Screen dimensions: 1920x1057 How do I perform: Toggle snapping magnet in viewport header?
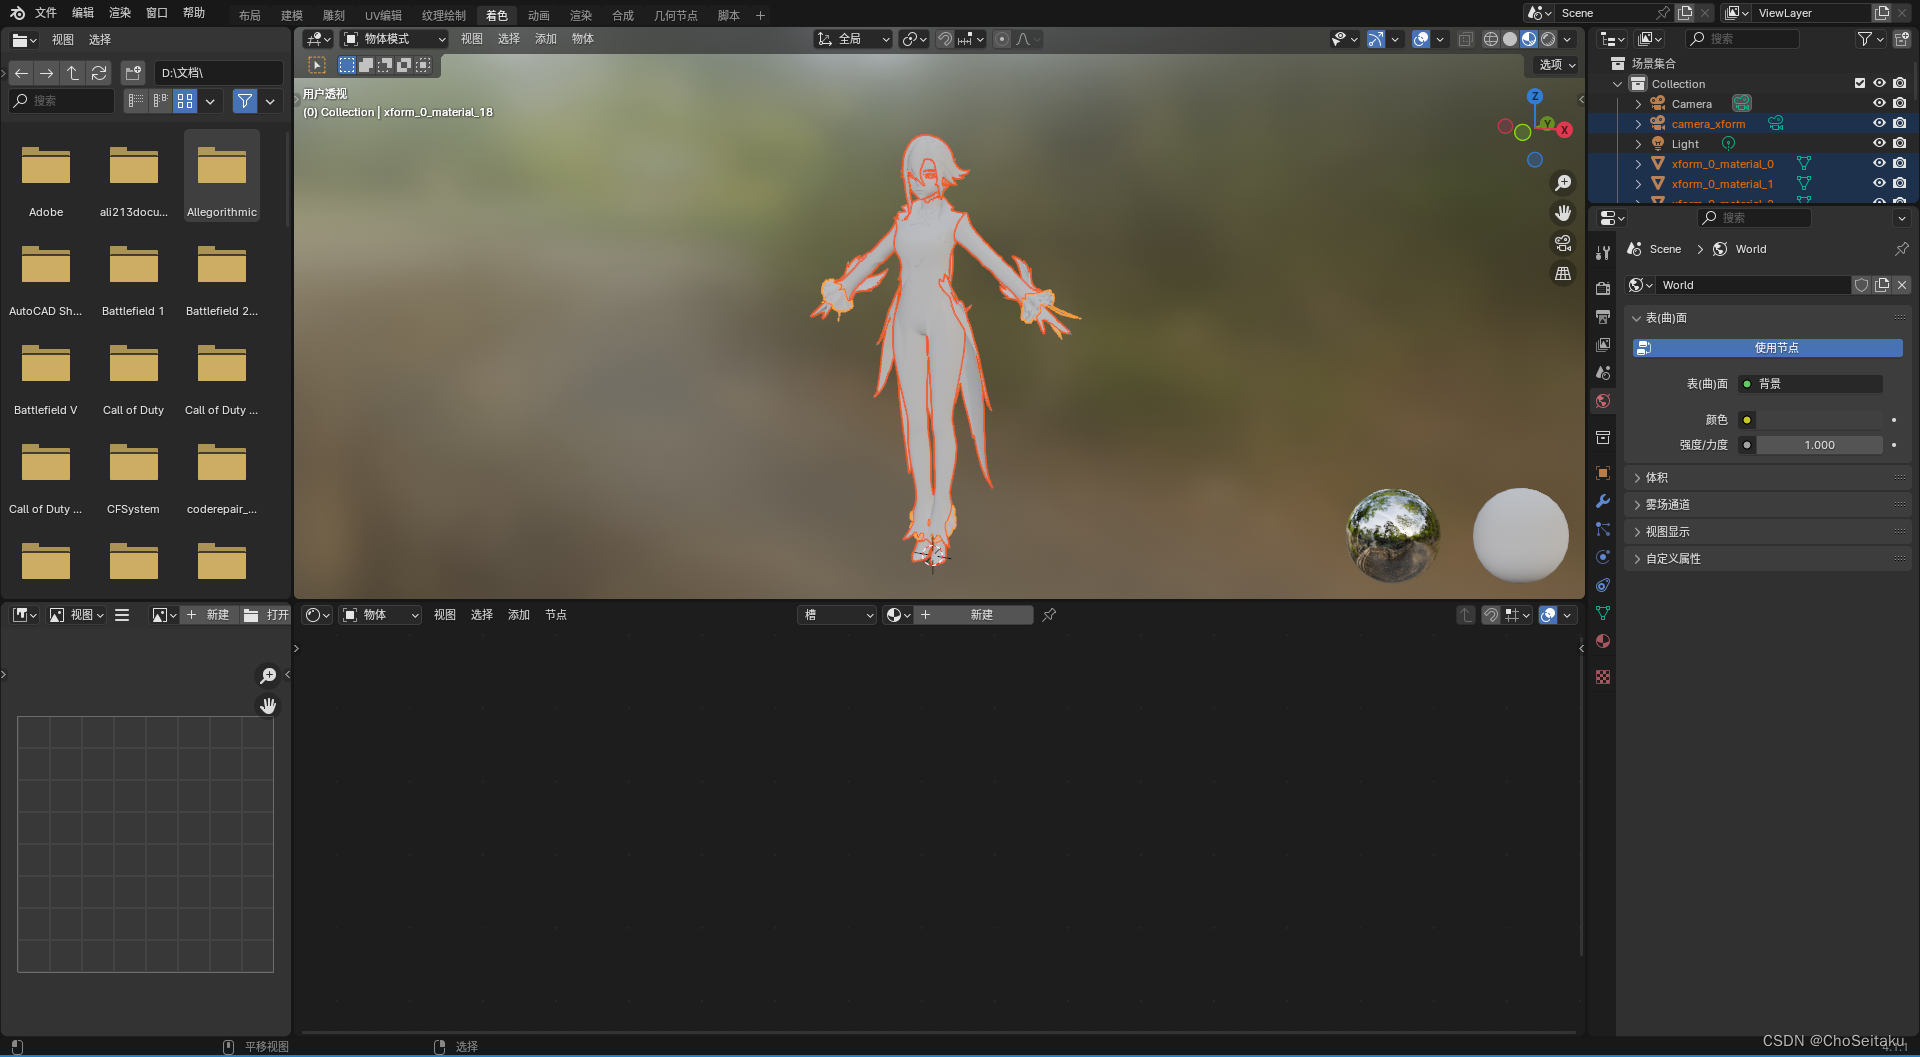[945, 39]
